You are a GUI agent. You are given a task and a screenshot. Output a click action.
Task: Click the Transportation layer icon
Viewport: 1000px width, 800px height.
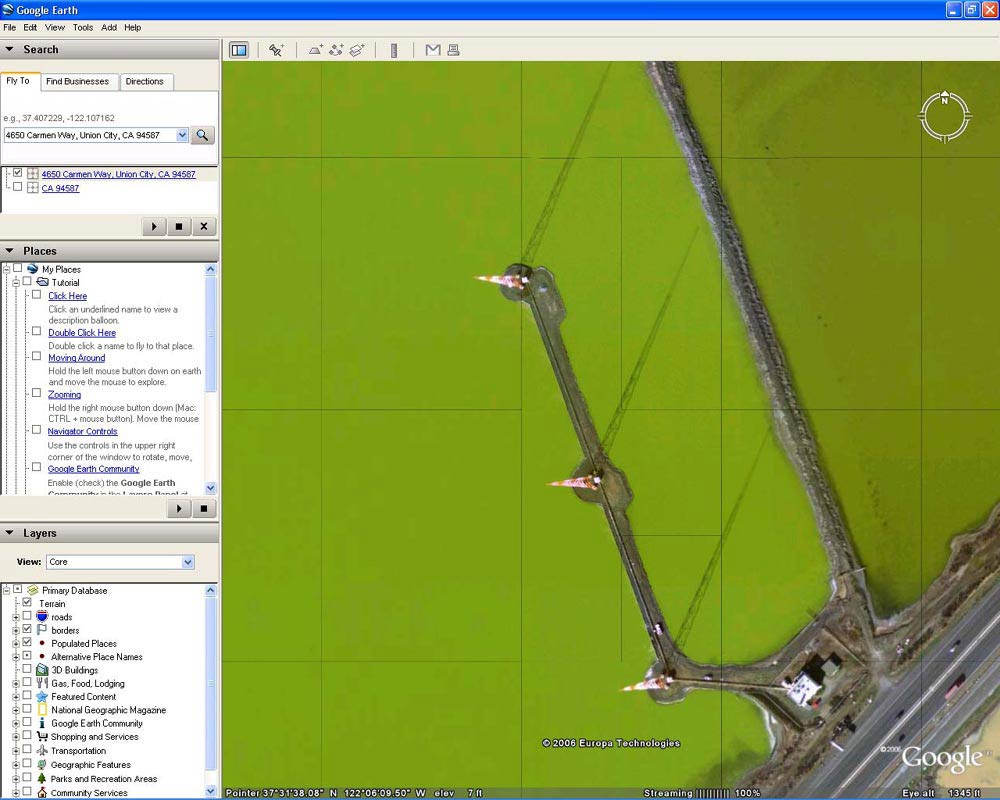click(42, 751)
